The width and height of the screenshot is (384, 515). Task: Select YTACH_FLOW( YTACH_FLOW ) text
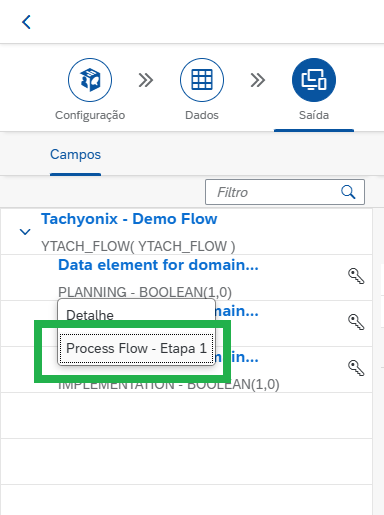138,246
